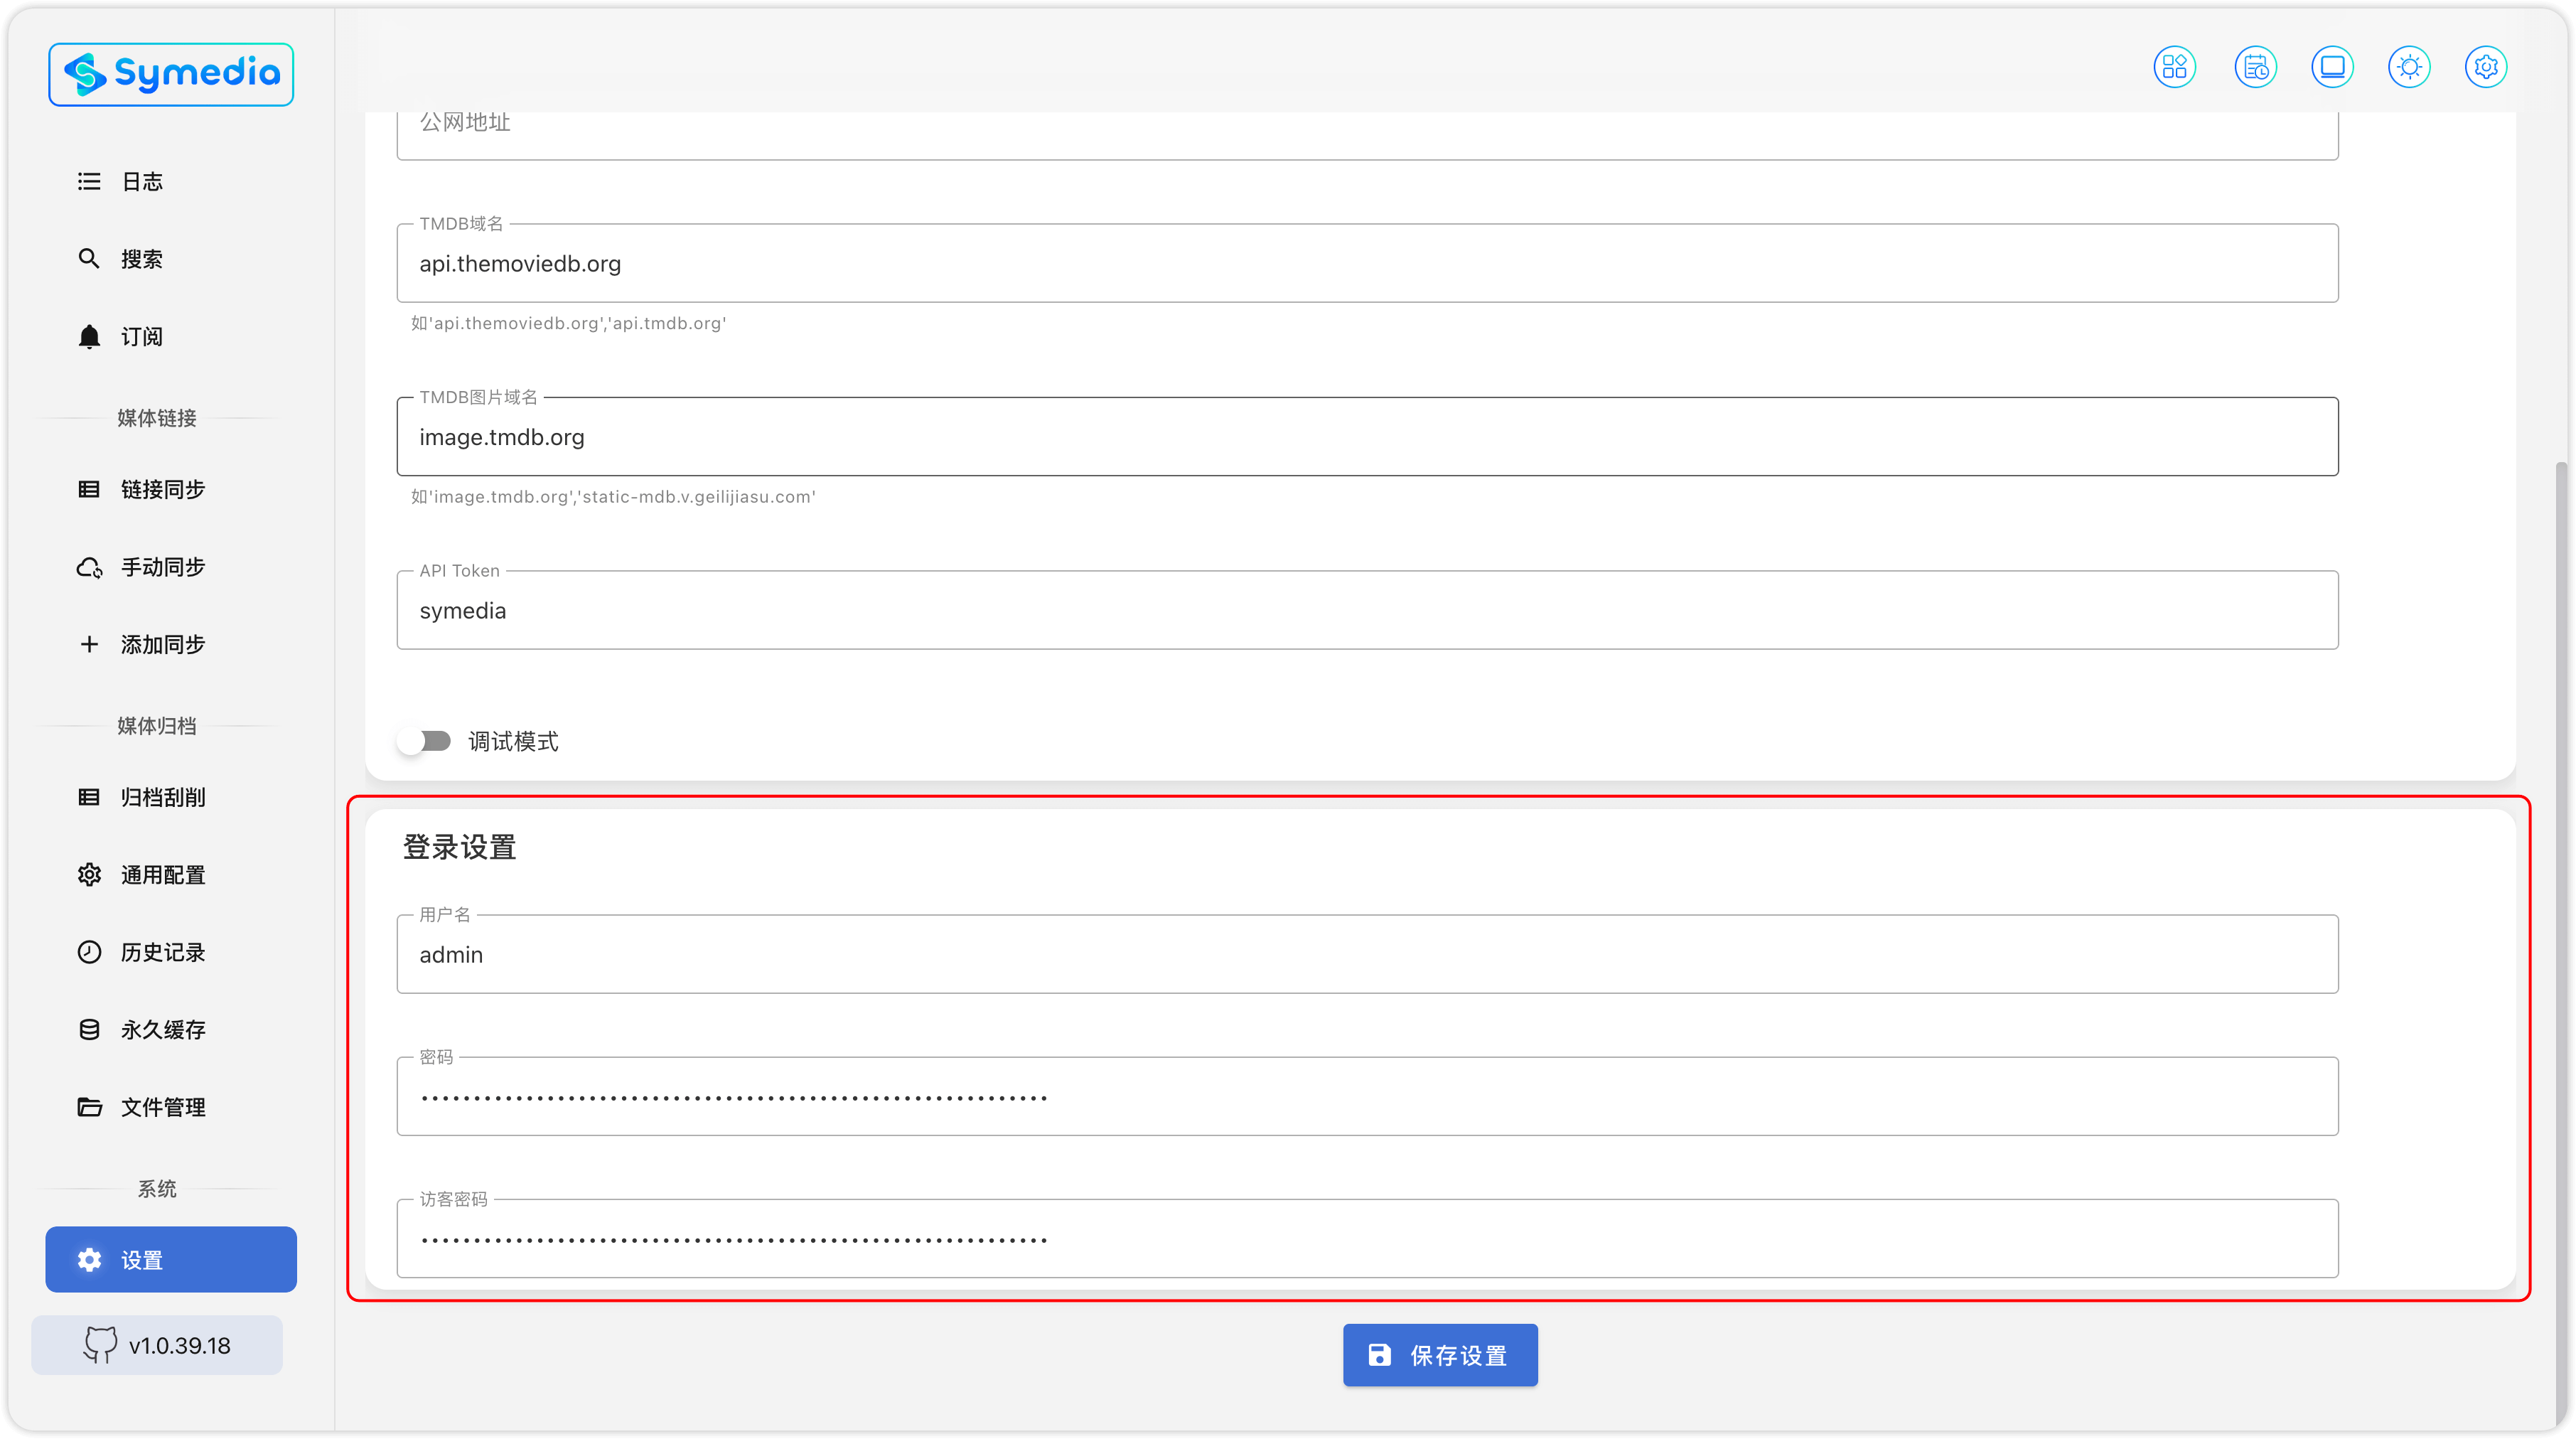
Task: Open 添加同步 with the plus icon
Action: coord(162,645)
